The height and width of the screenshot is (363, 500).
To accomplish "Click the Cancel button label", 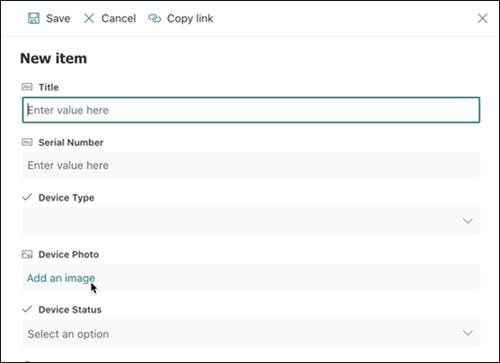I will coord(118,18).
